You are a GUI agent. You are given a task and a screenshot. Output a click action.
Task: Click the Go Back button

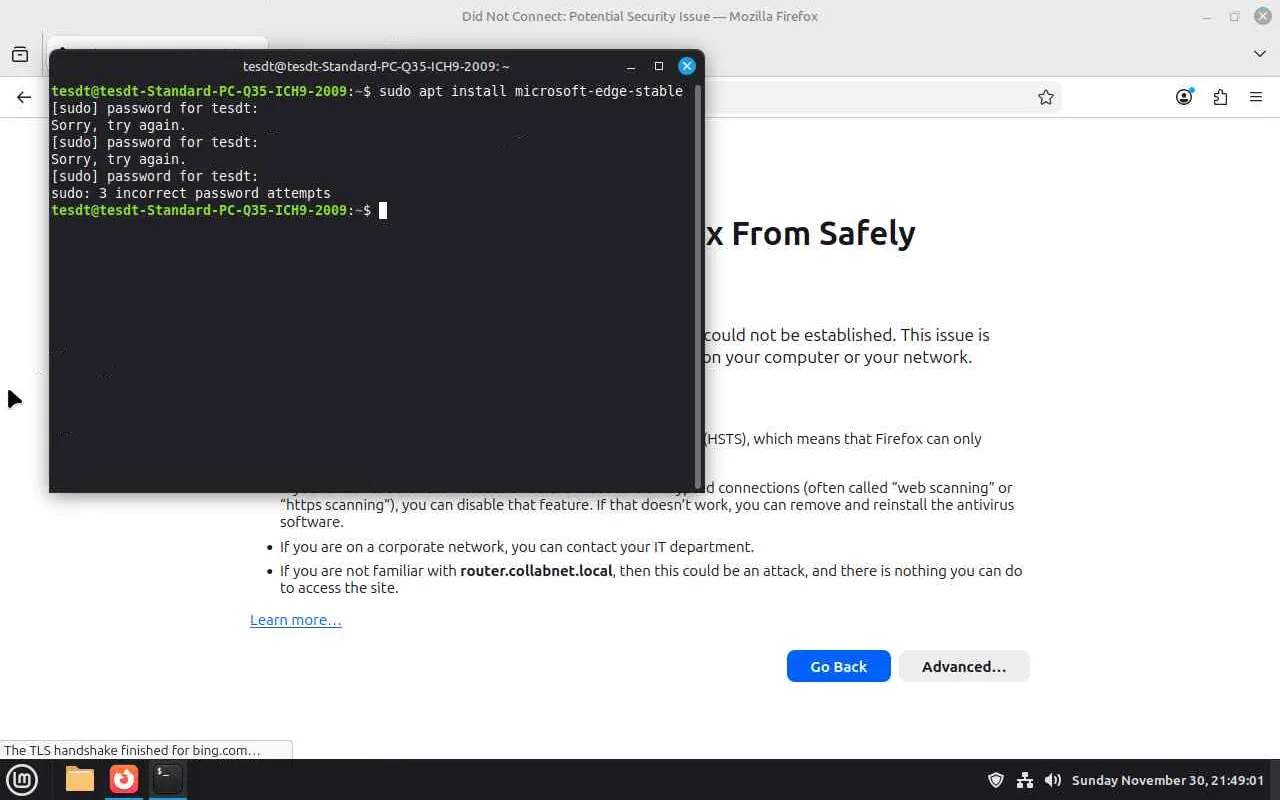click(839, 666)
